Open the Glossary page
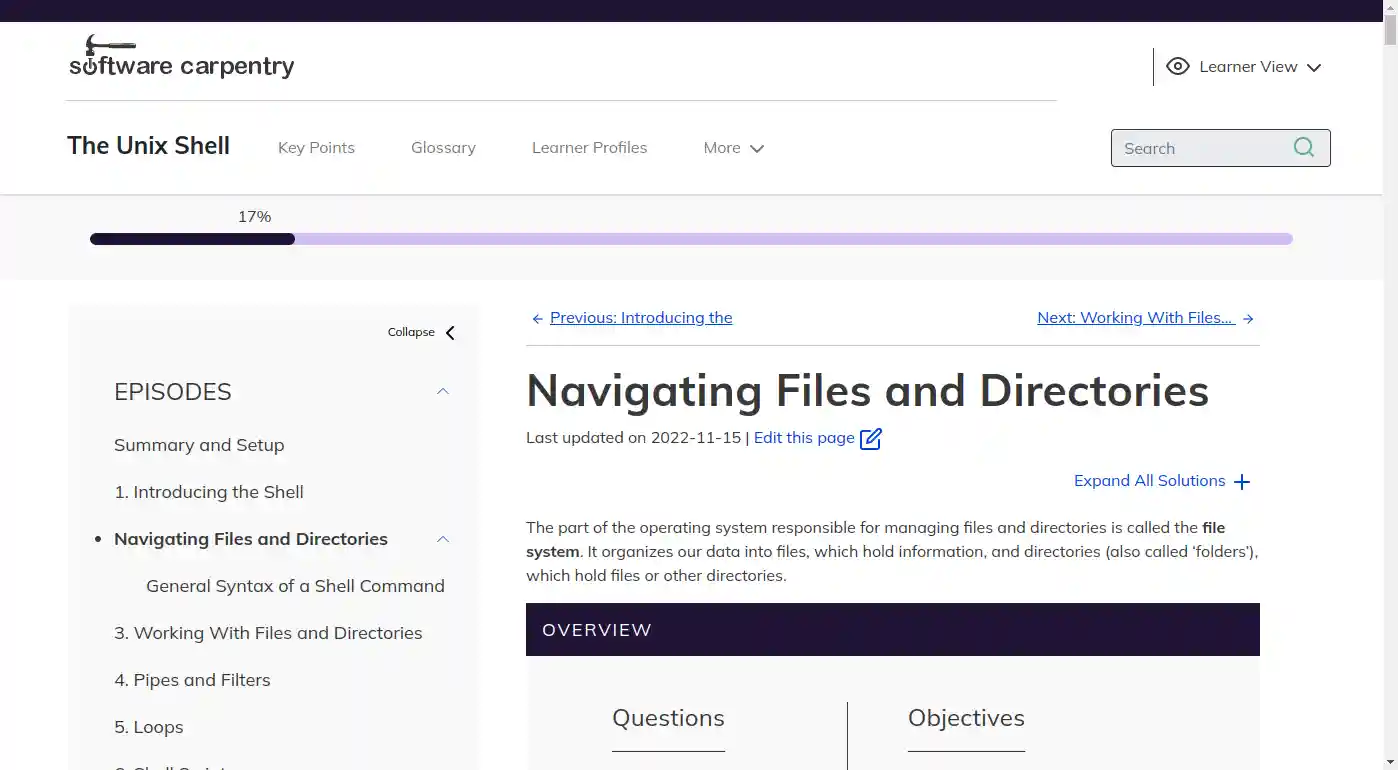Image resolution: width=1398 pixels, height=770 pixels. pos(443,147)
